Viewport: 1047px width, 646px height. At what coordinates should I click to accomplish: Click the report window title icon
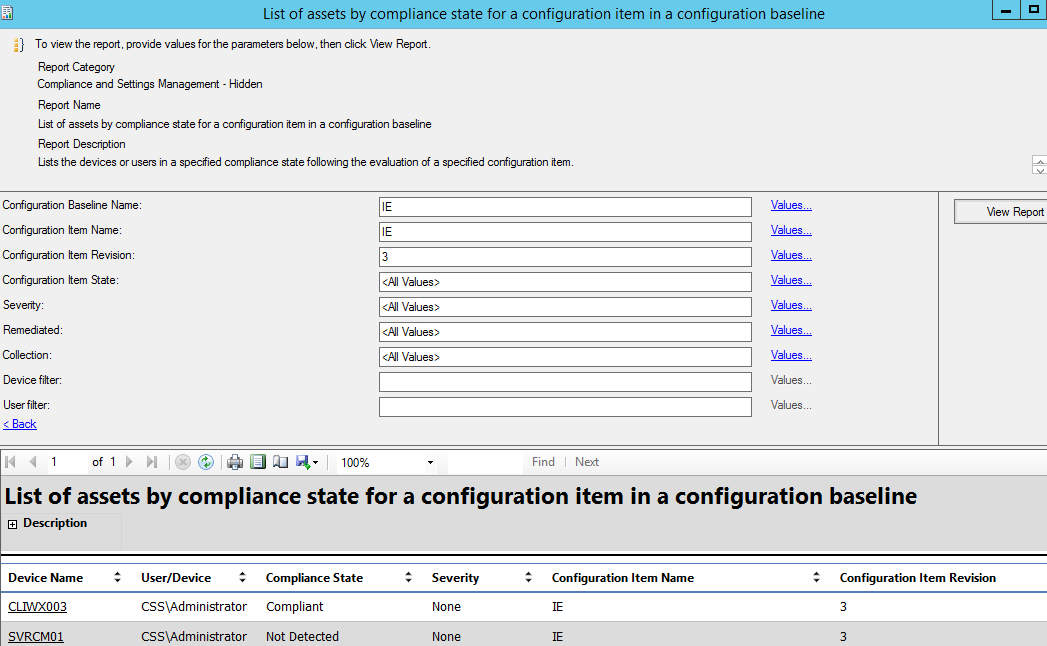pyautogui.click(x=7, y=13)
